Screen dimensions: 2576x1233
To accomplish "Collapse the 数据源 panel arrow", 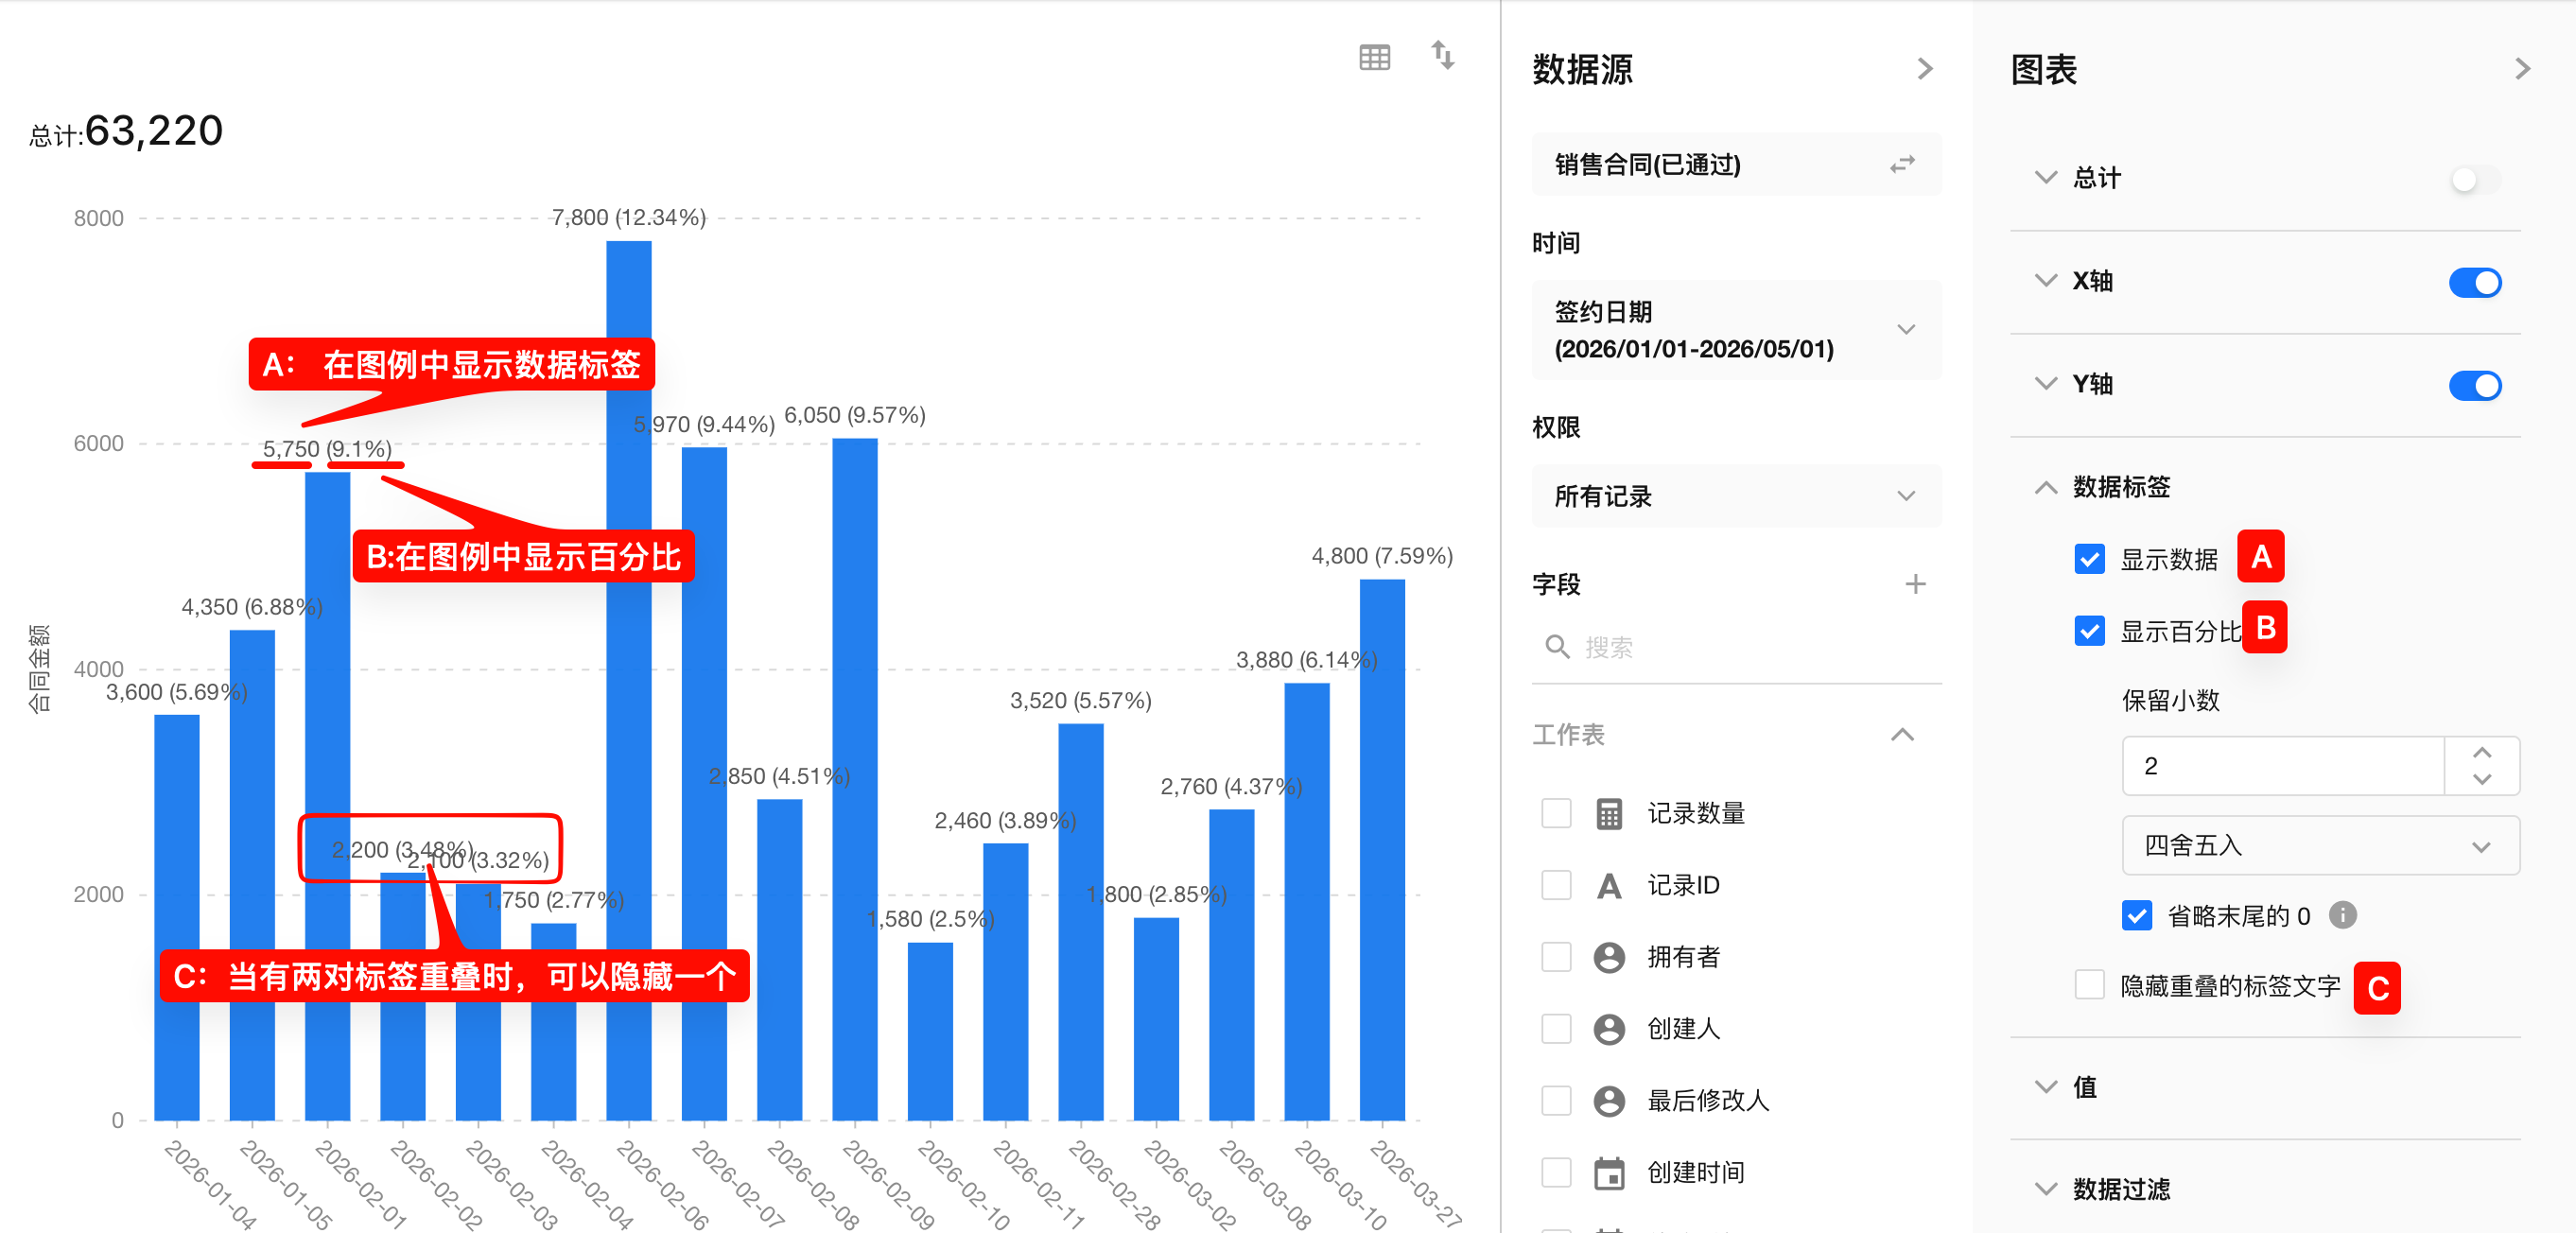I will click(x=1925, y=69).
